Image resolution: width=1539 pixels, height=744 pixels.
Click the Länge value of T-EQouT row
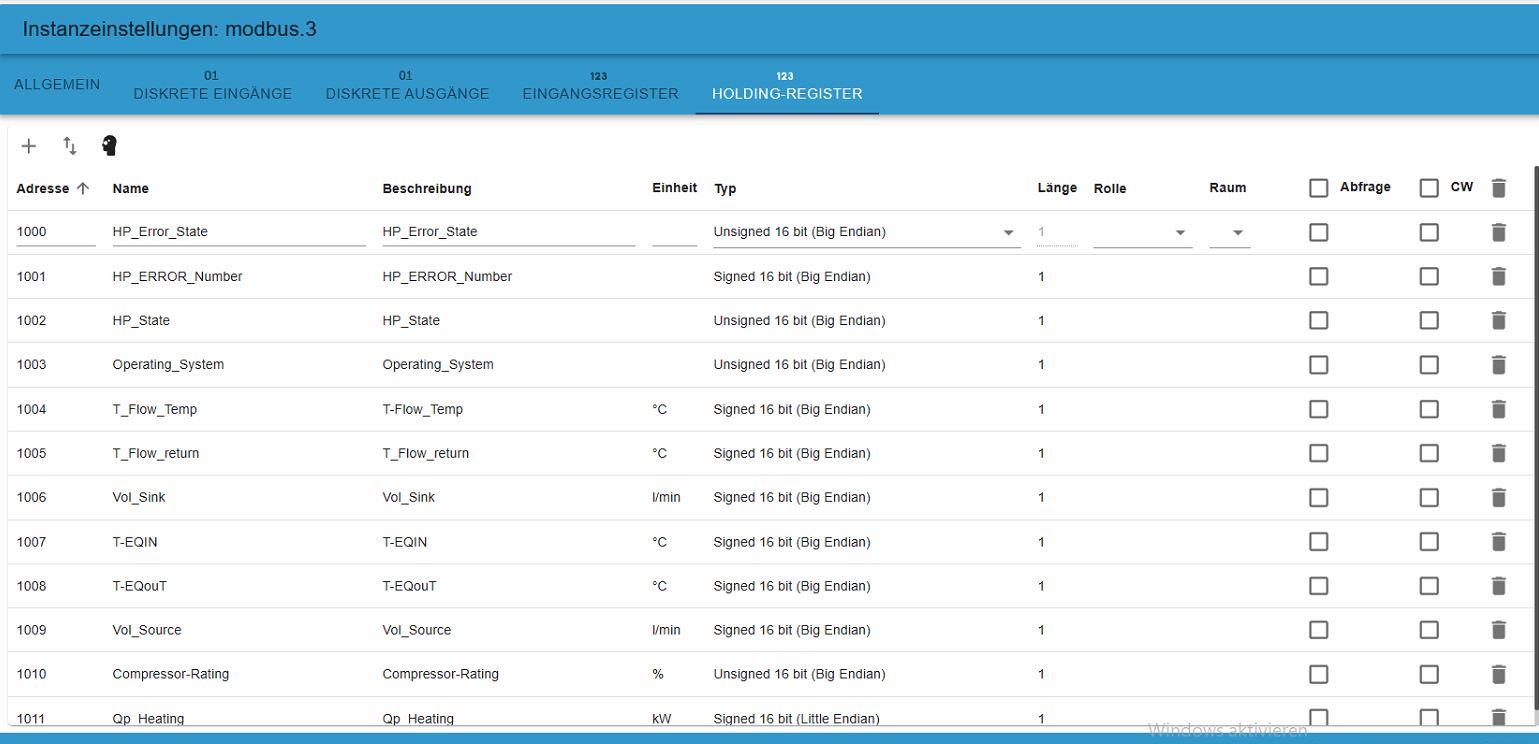[x=1041, y=586]
